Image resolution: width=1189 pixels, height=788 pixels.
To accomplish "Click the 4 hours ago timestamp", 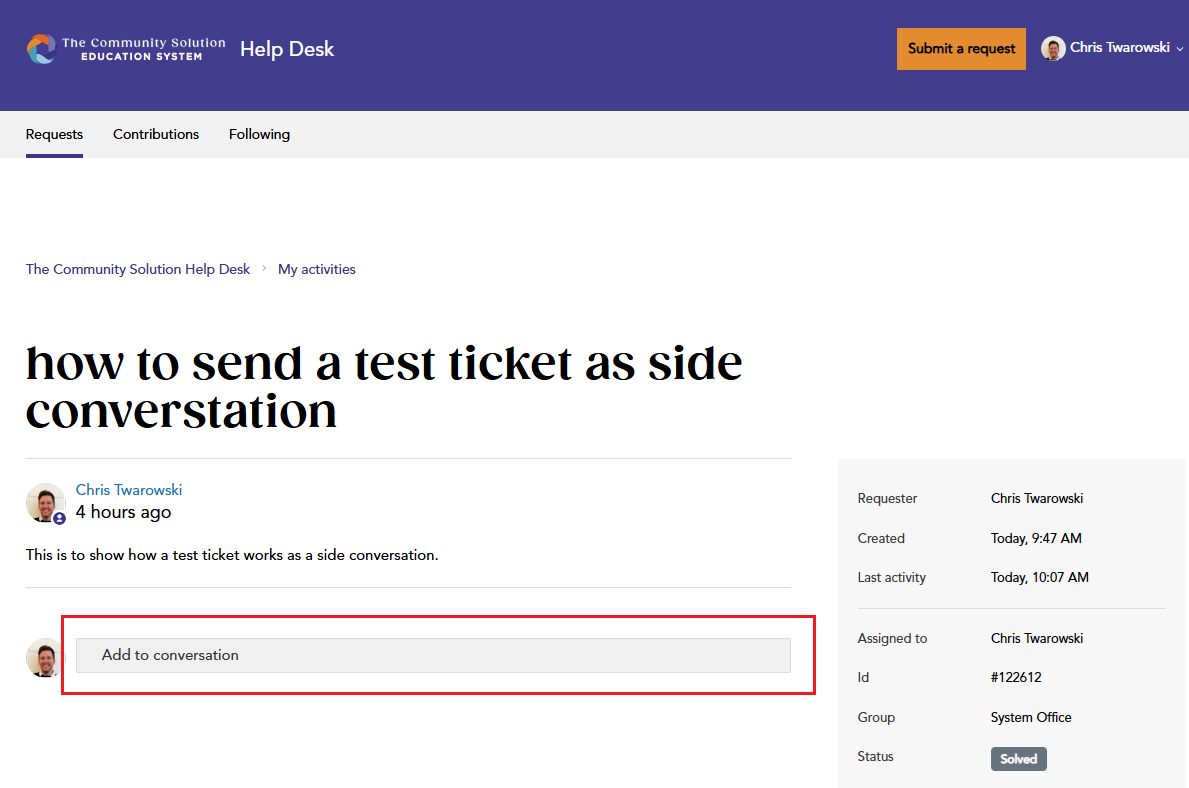I will 124,512.
